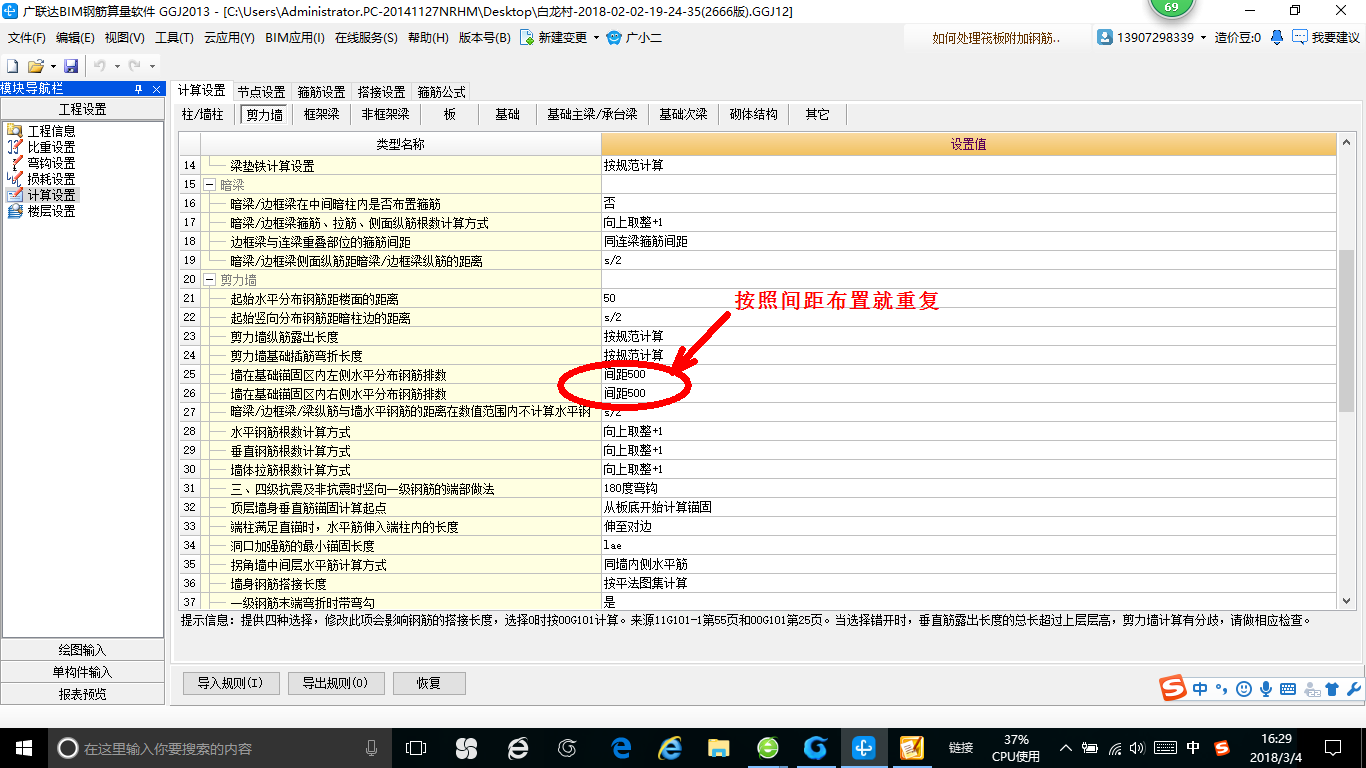Image resolution: width=1366 pixels, height=768 pixels.
Task: Select 框架梁 category tab
Action: (321, 114)
